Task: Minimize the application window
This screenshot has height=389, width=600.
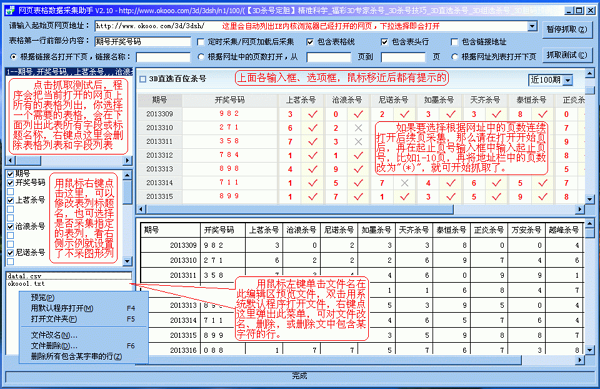Action: point(569,11)
